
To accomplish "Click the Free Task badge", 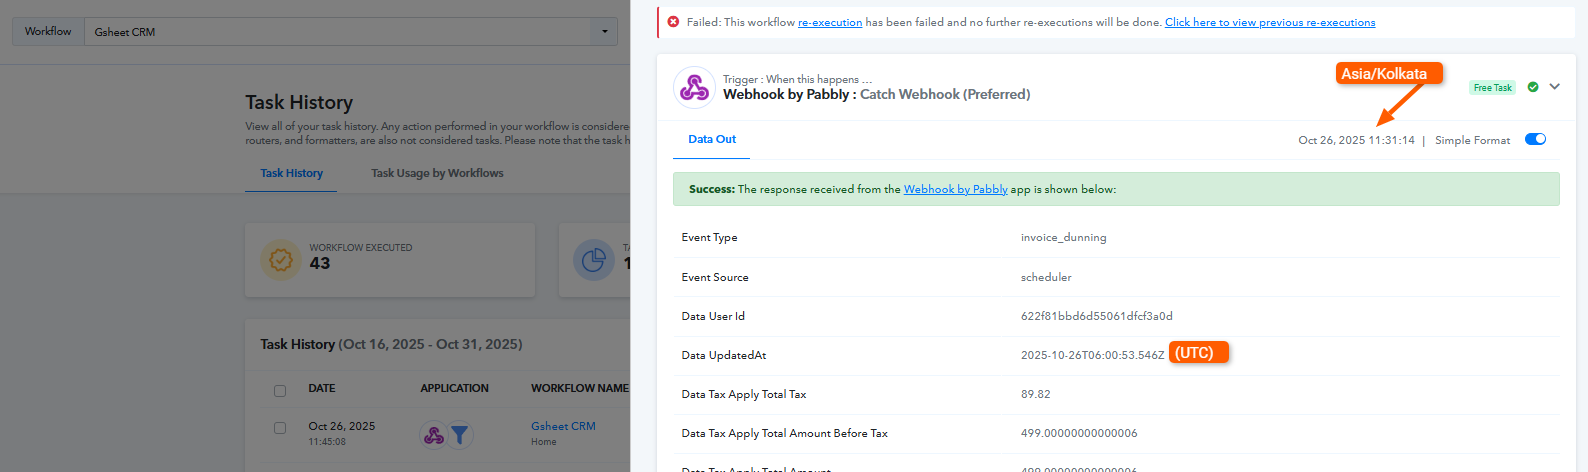I will coord(1492,88).
